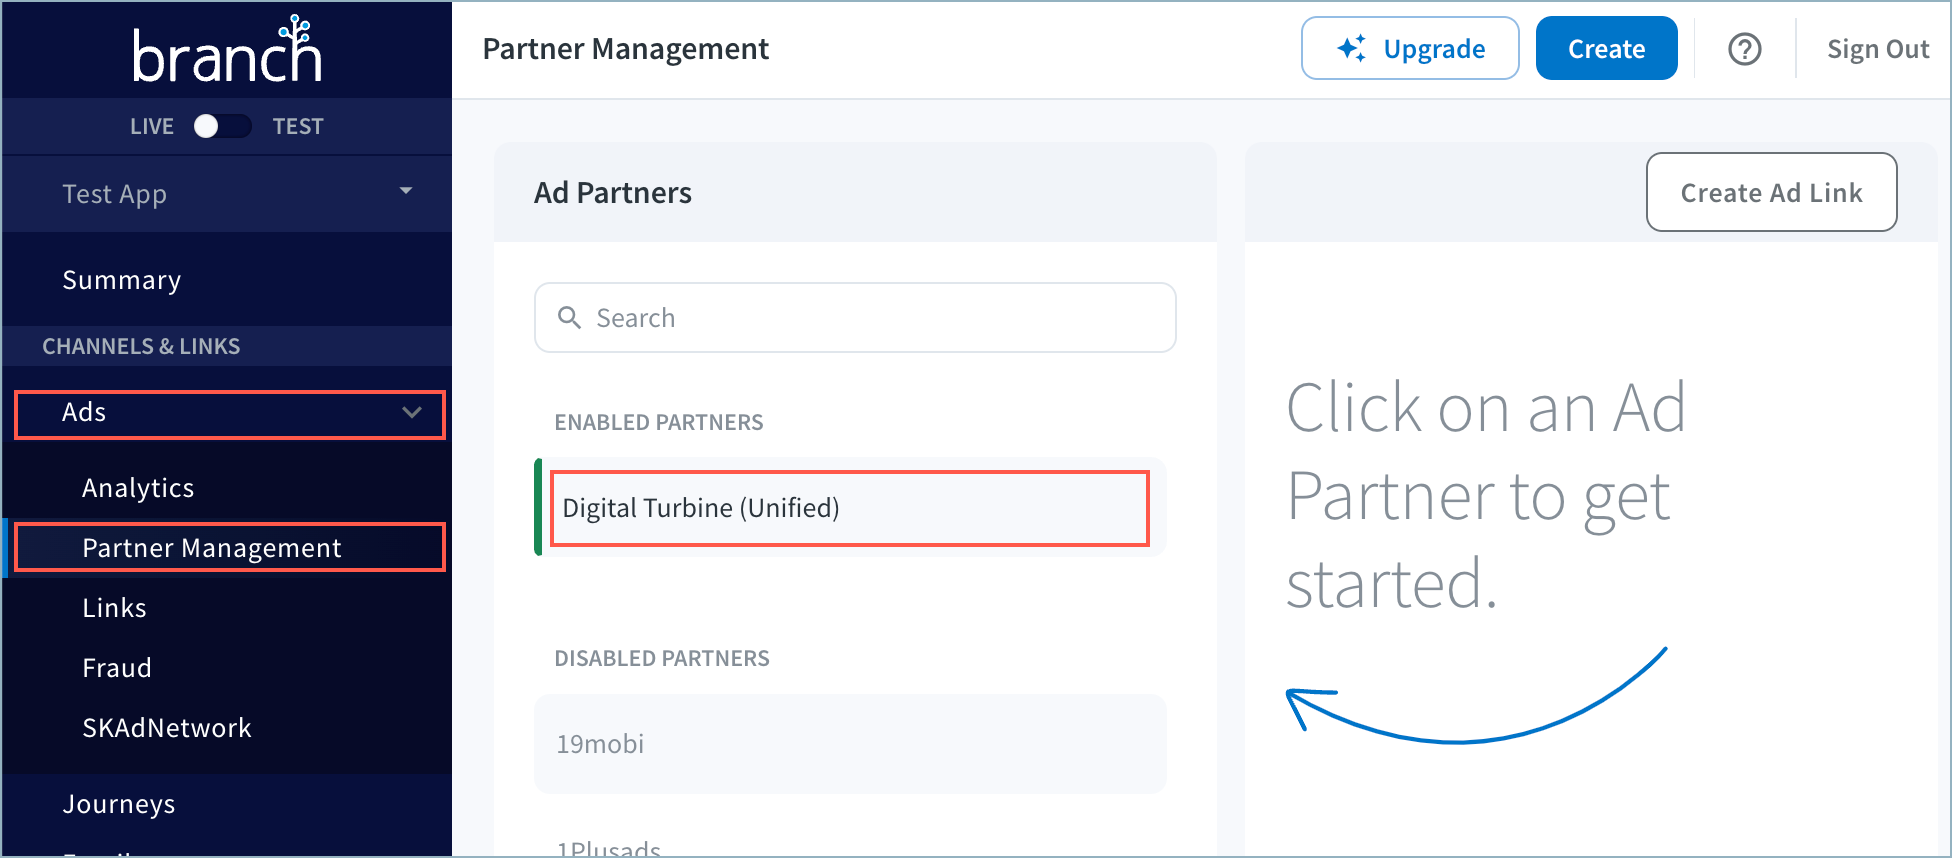Screen dimensions: 1952x858
Task: Click the ENABLED PARTNERS label
Action: click(659, 422)
